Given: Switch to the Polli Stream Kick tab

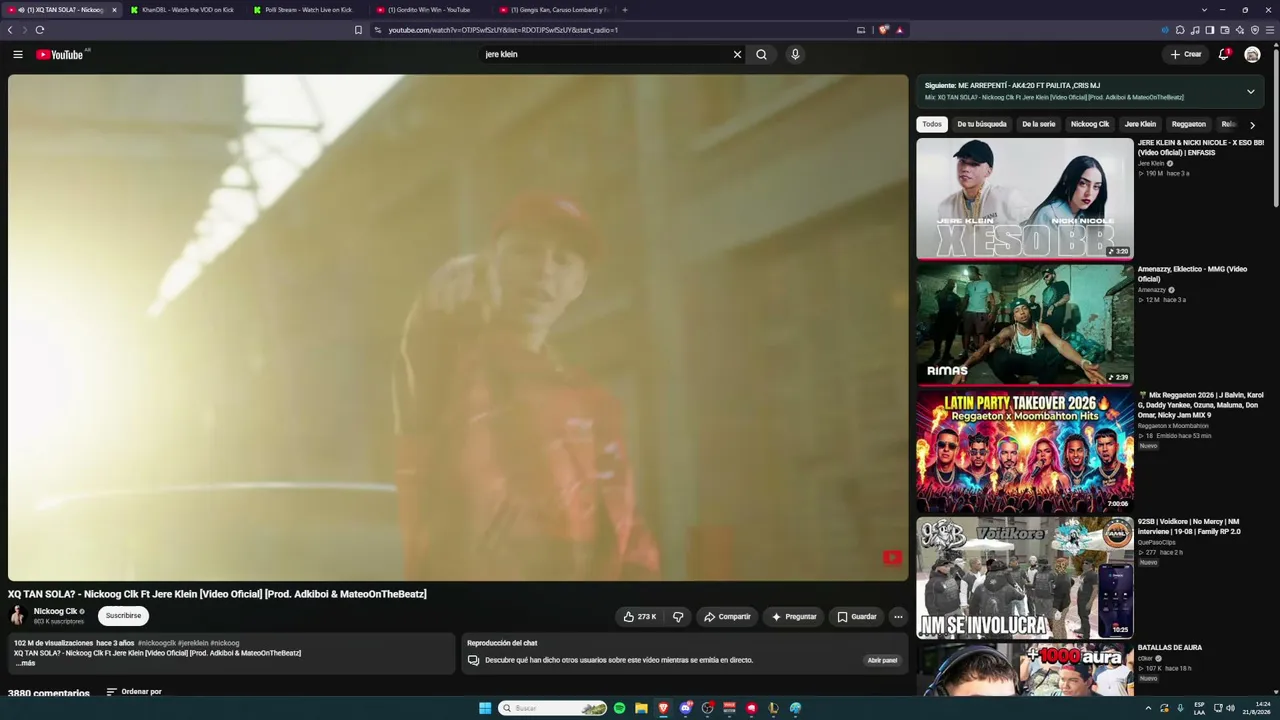Looking at the screenshot, I should click(x=307, y=10).
